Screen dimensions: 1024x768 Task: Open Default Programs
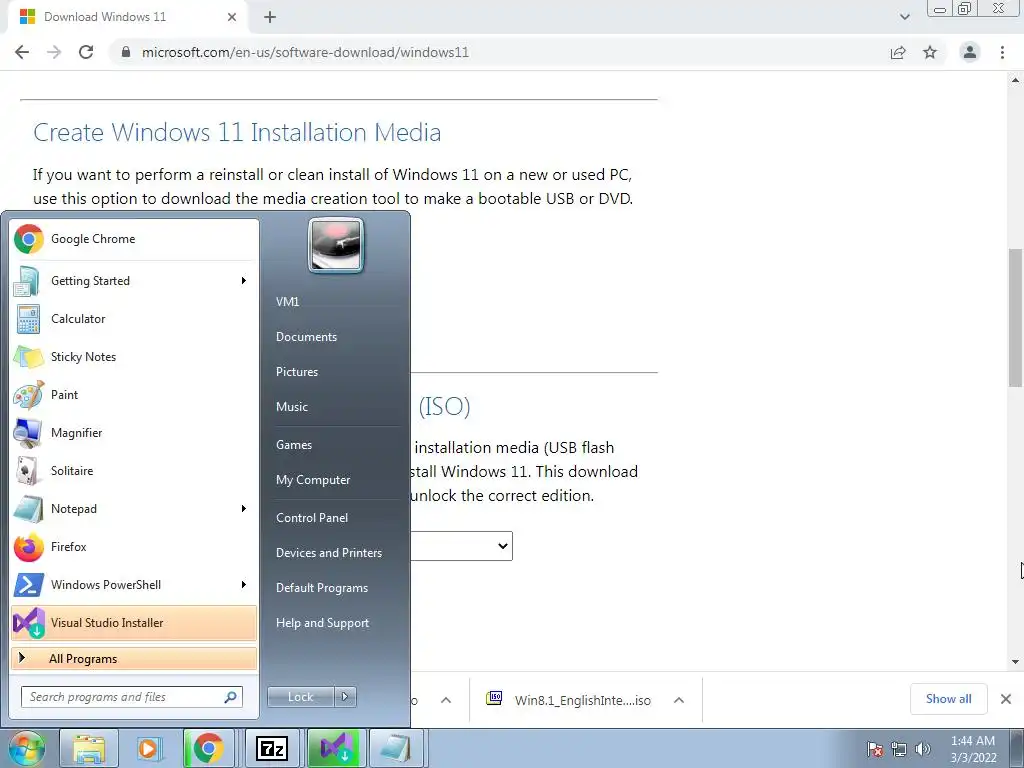[322, 588]
